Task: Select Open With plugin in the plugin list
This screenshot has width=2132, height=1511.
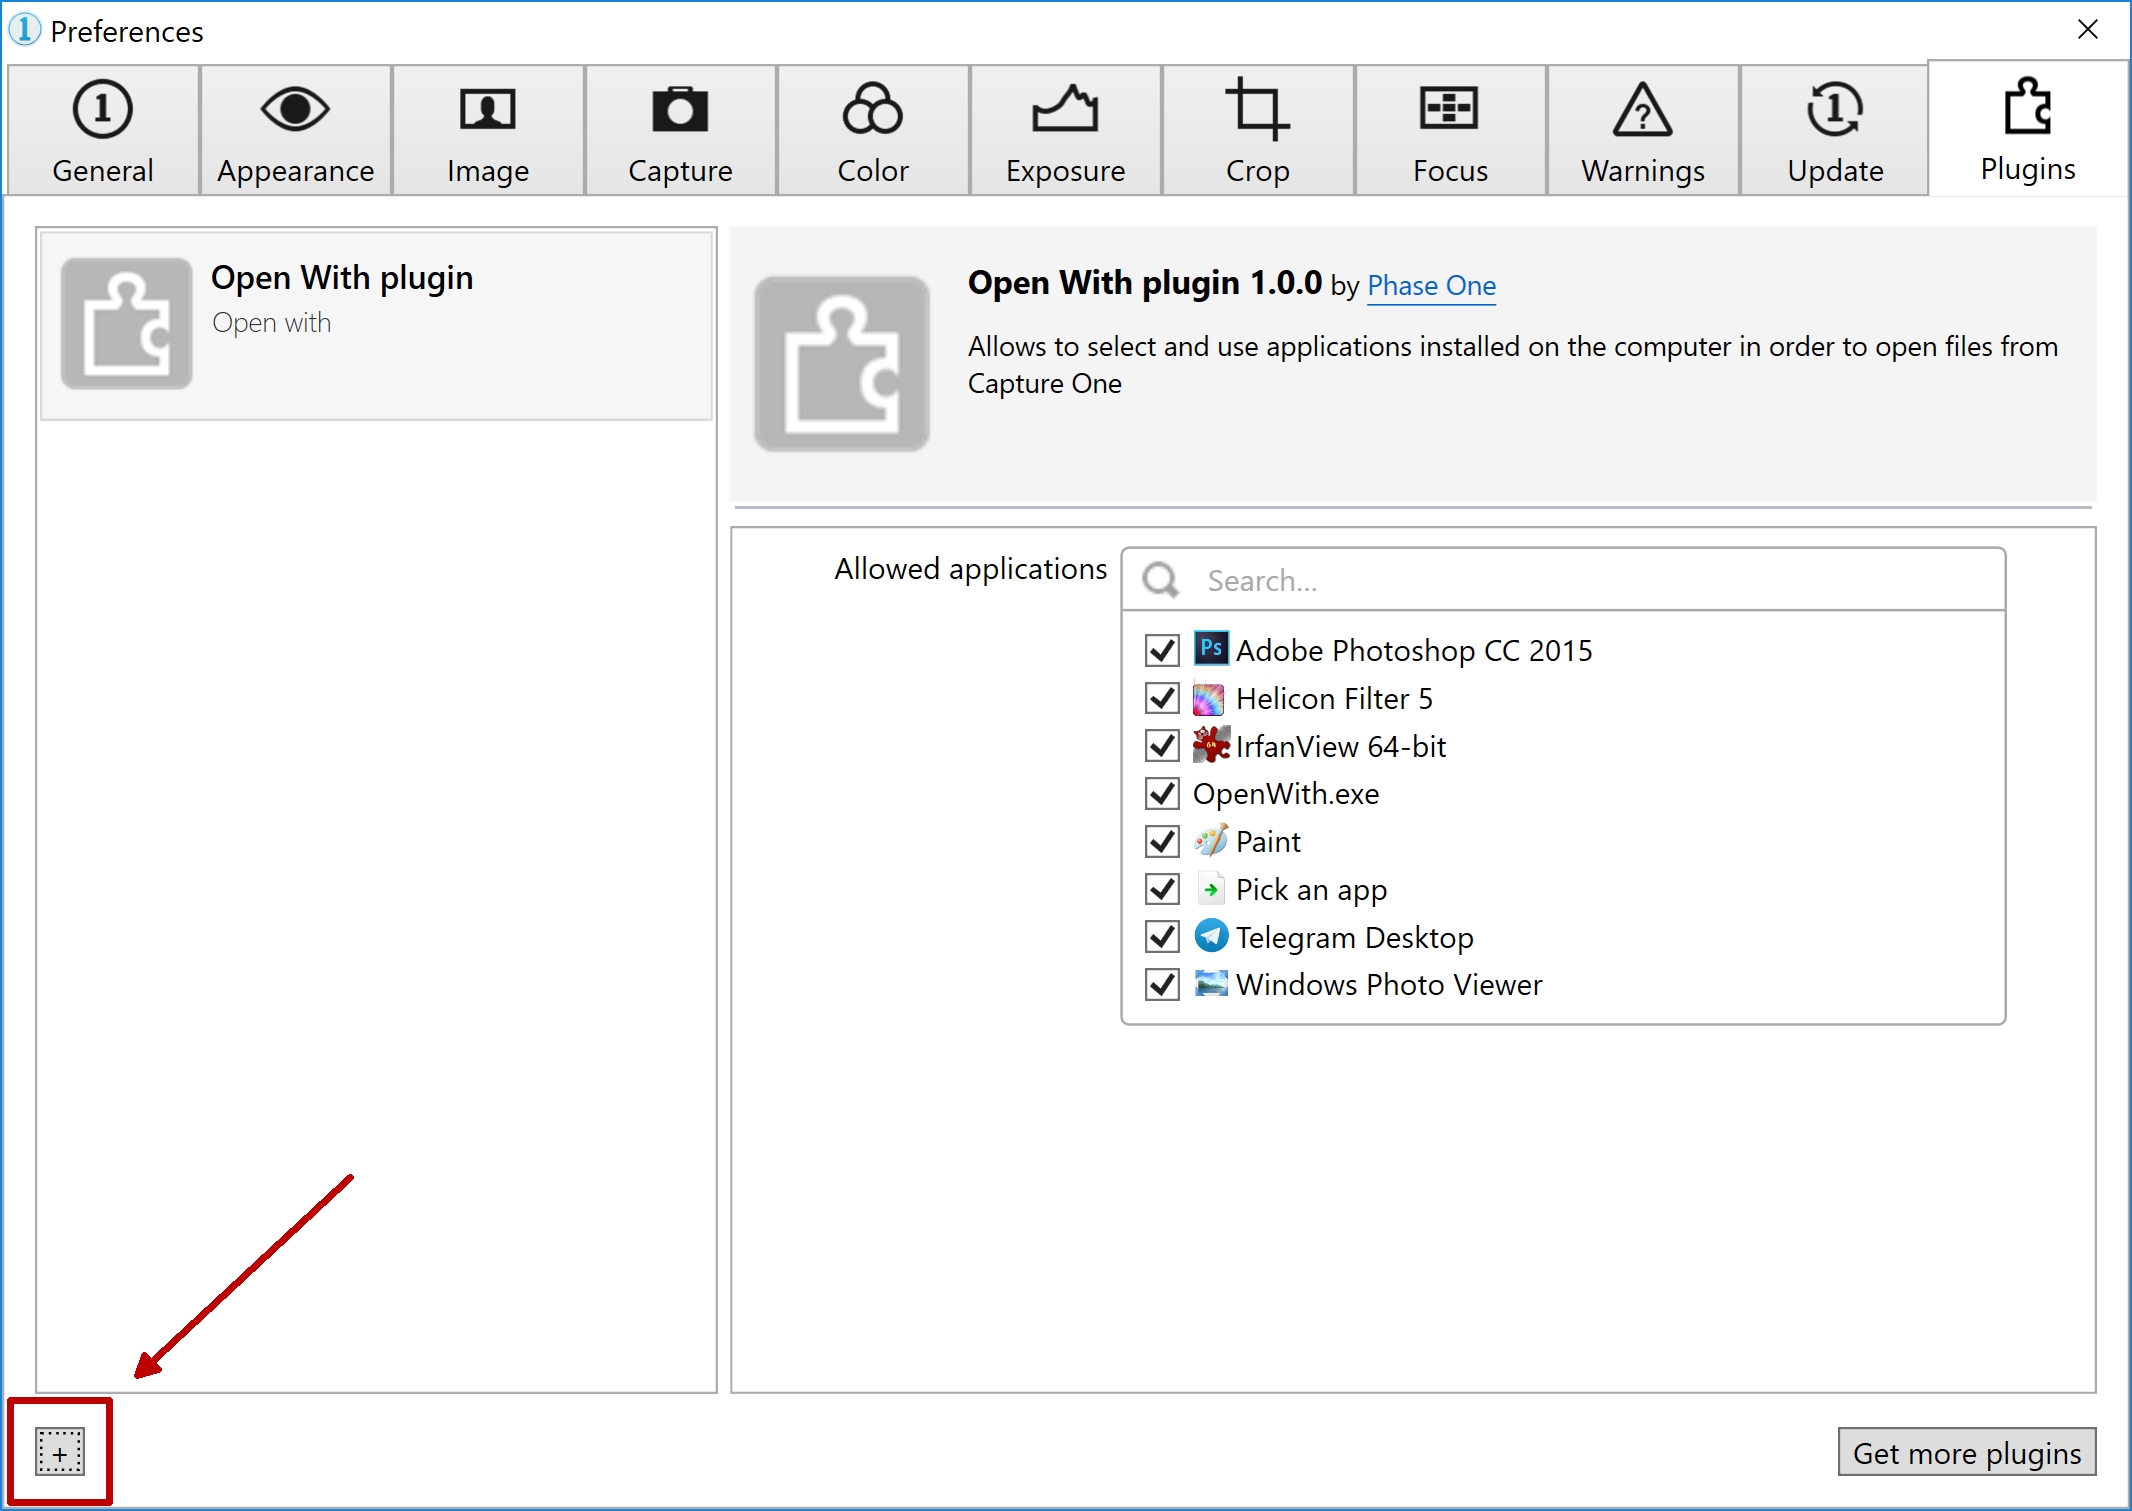Action: (376, 325)
